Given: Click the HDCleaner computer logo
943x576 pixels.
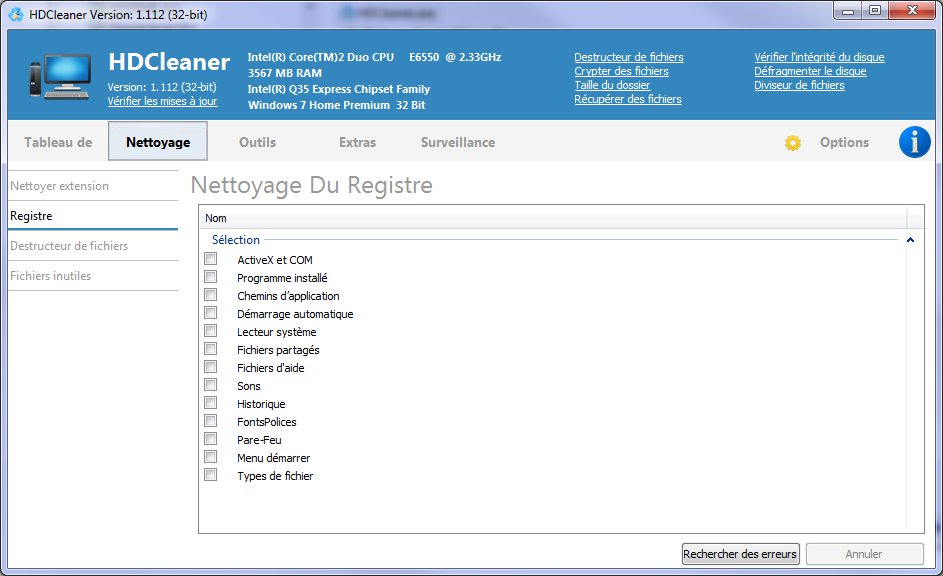Looking at the screenshot, I should (x=60, y=76).
